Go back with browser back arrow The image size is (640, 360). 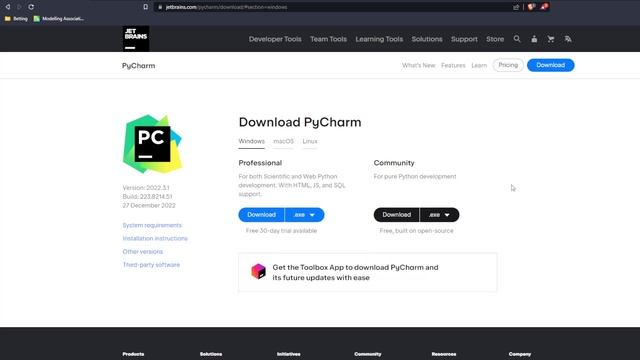[x=7, y=7]
